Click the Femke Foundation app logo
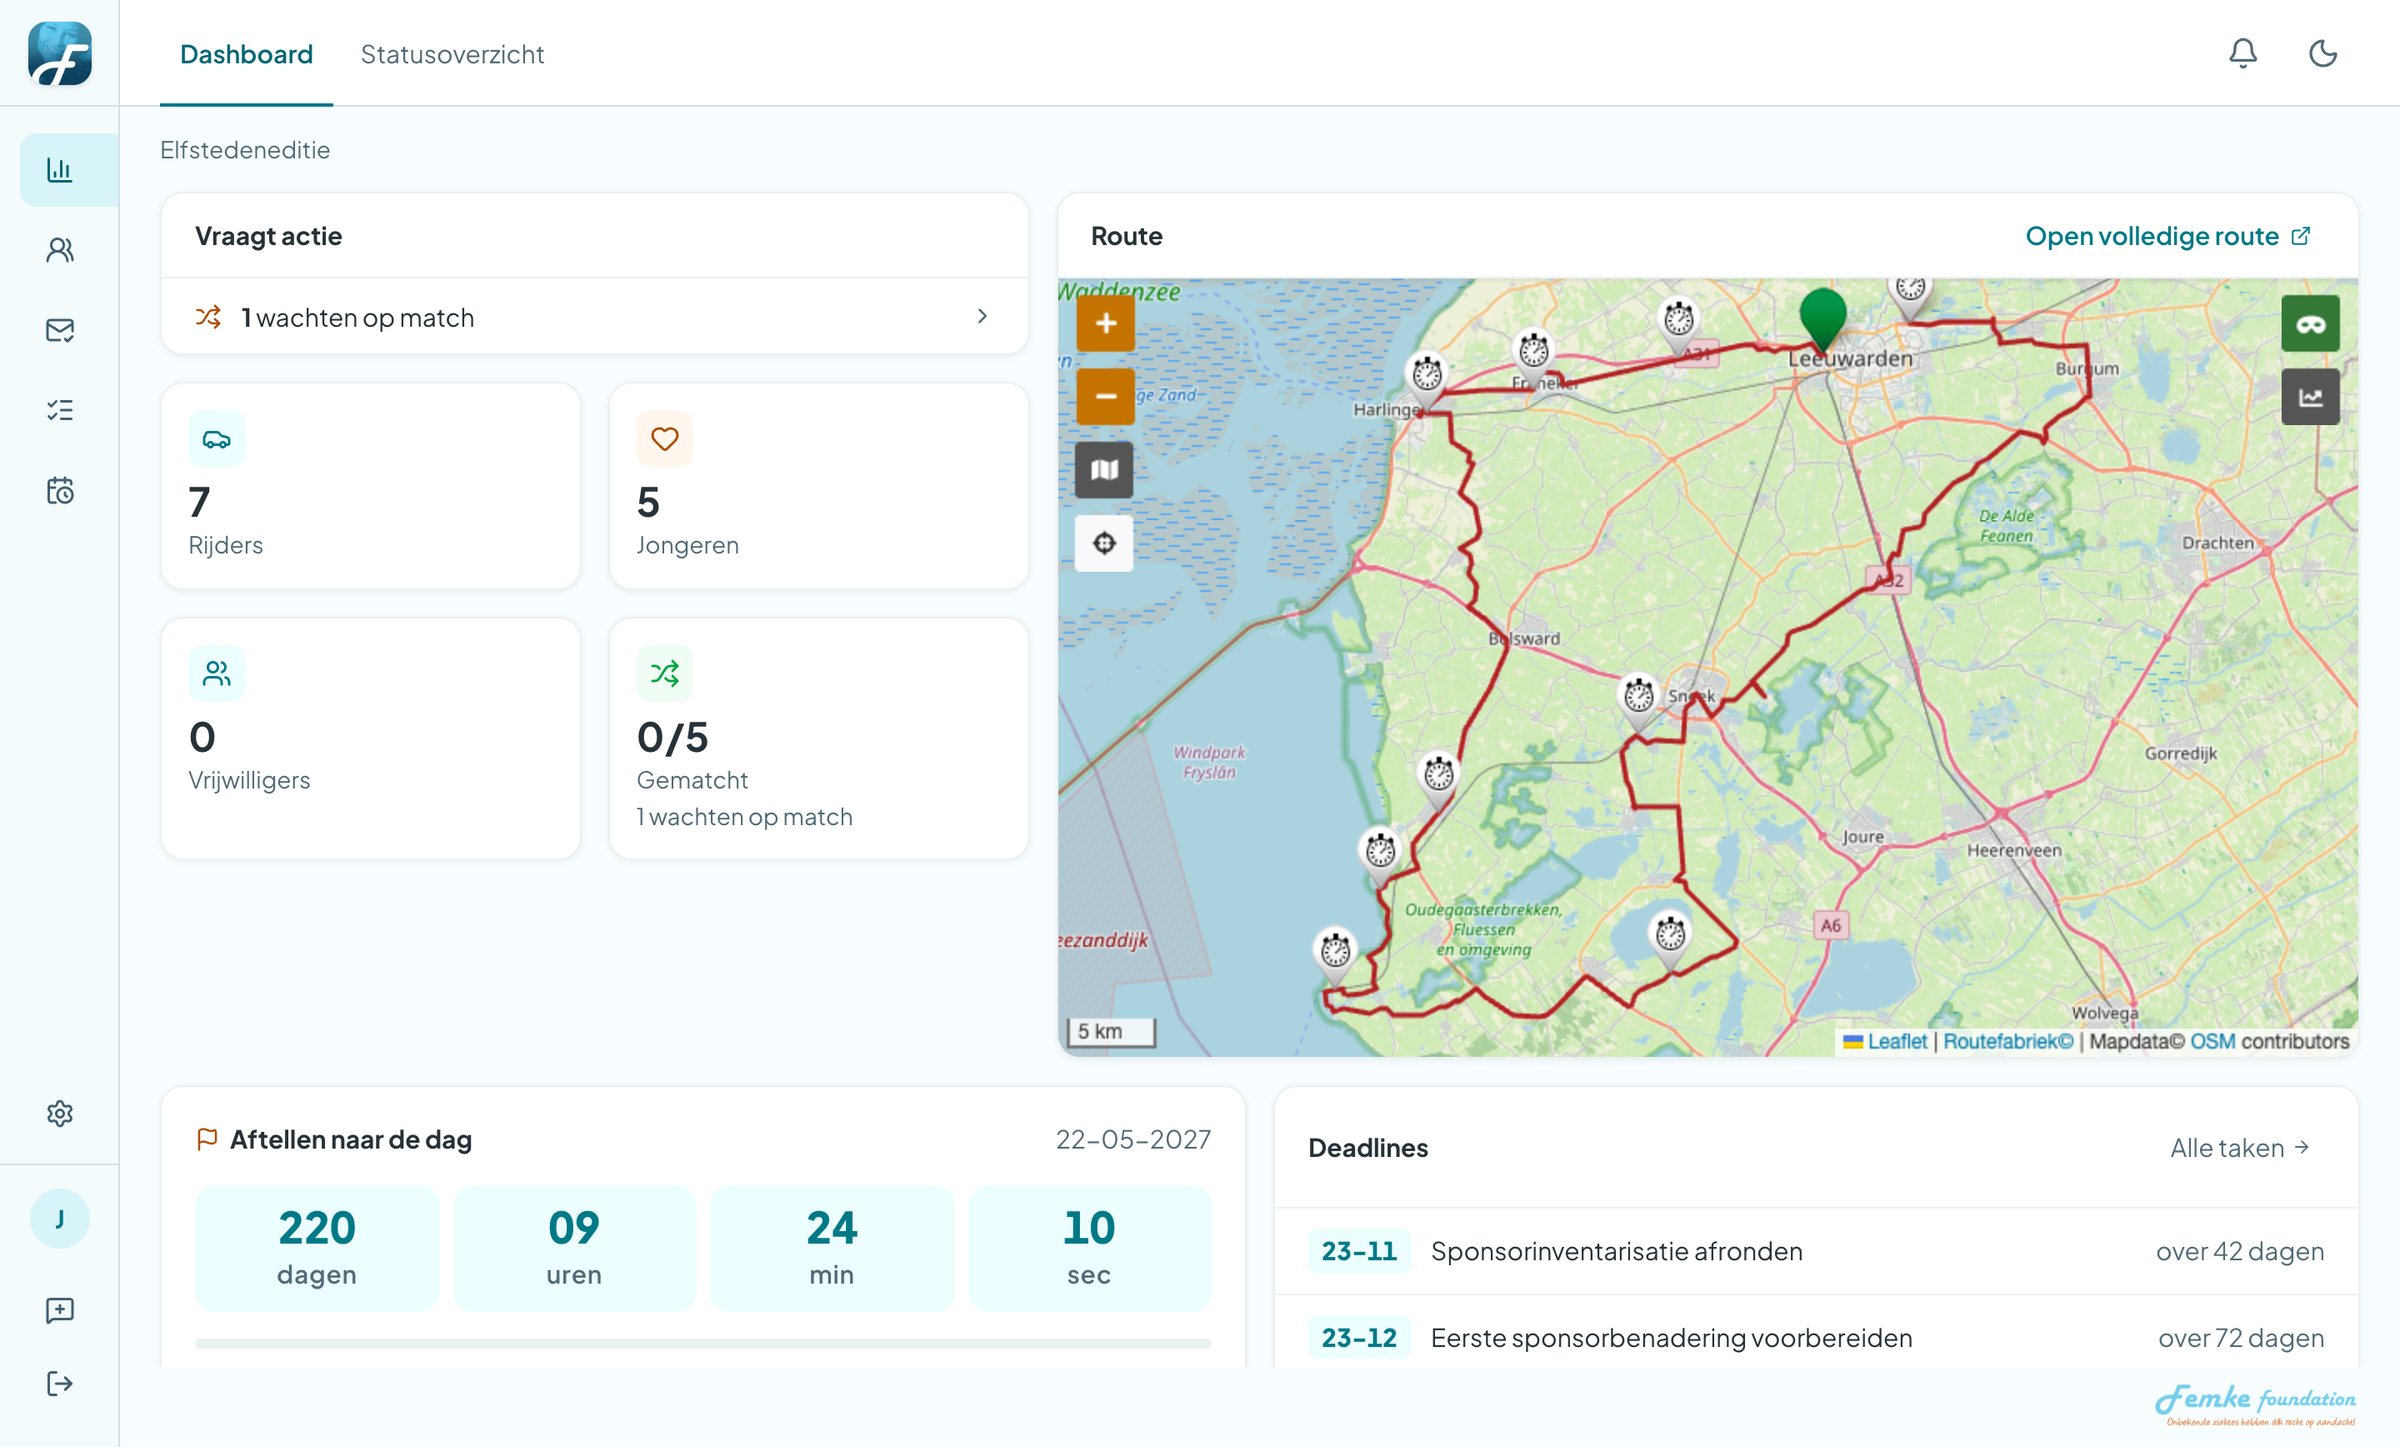Image resolution: width=2400 pixels, height=1447 pixels. click(x=60, y=54)
